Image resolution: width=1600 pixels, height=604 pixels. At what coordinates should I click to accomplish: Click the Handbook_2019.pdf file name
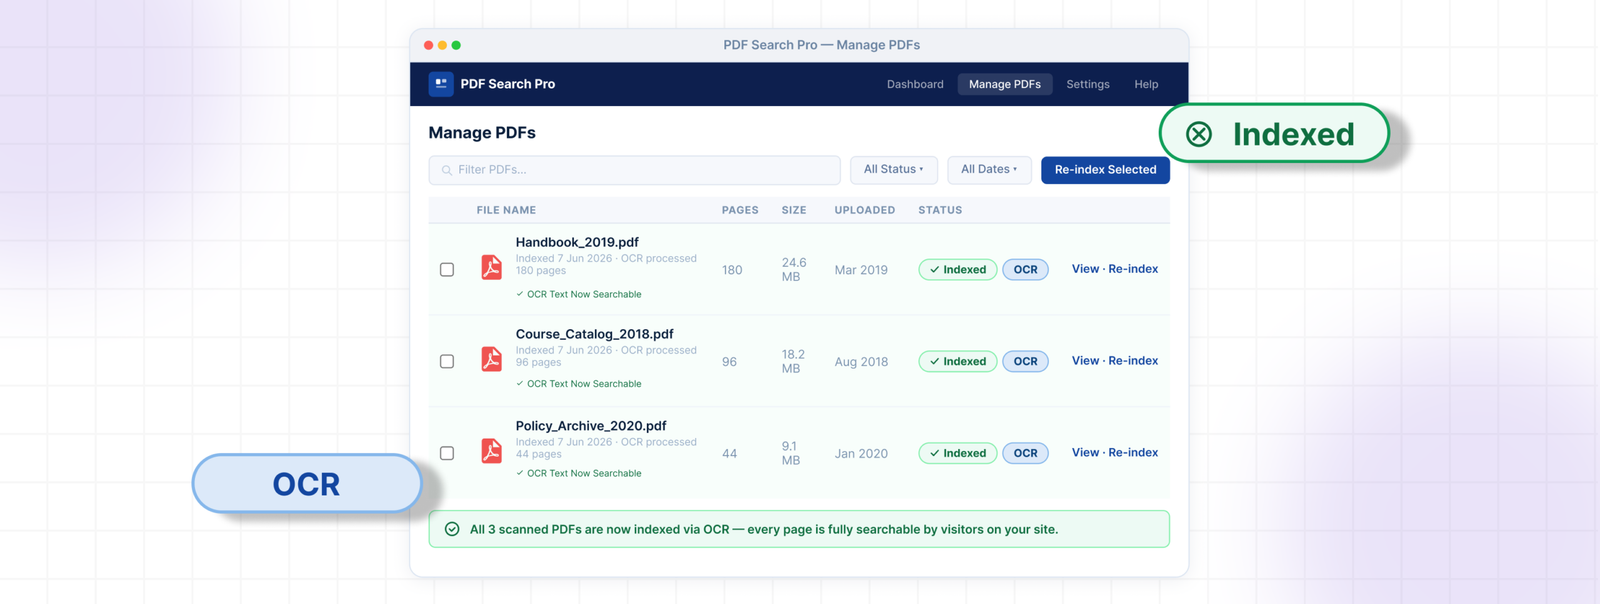point(577,242)
